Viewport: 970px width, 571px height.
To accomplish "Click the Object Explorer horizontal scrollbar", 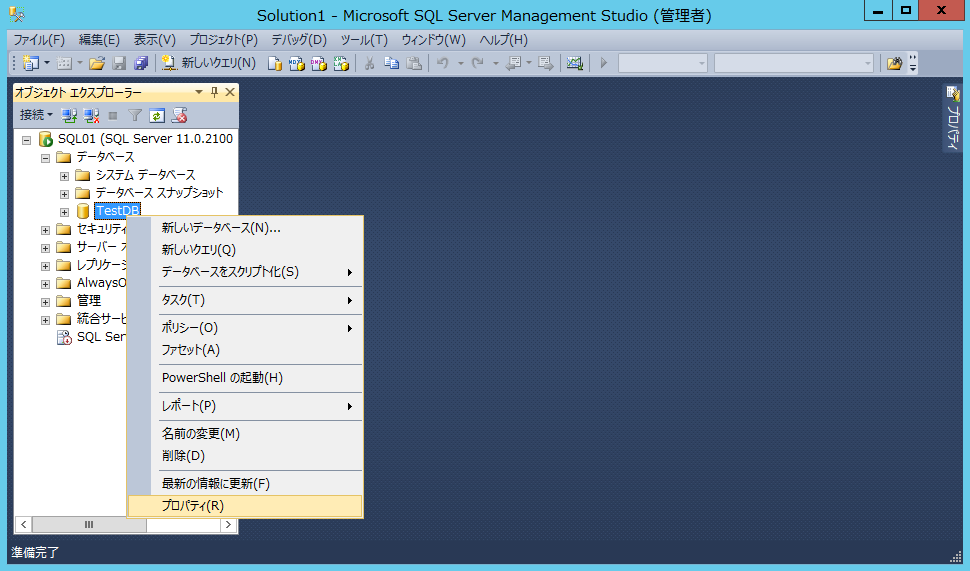I will click(x=88, y=525).
